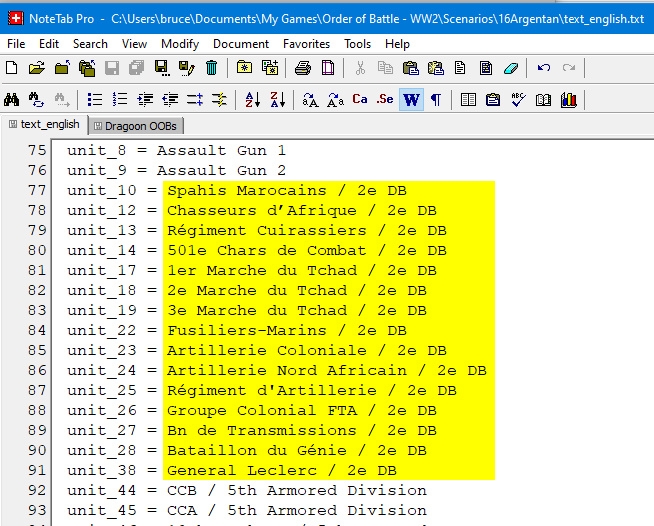Toggle paragraph marks with the pilcrow icon
The height and width of the screenshot is (526, 654).
click(435, 99)
